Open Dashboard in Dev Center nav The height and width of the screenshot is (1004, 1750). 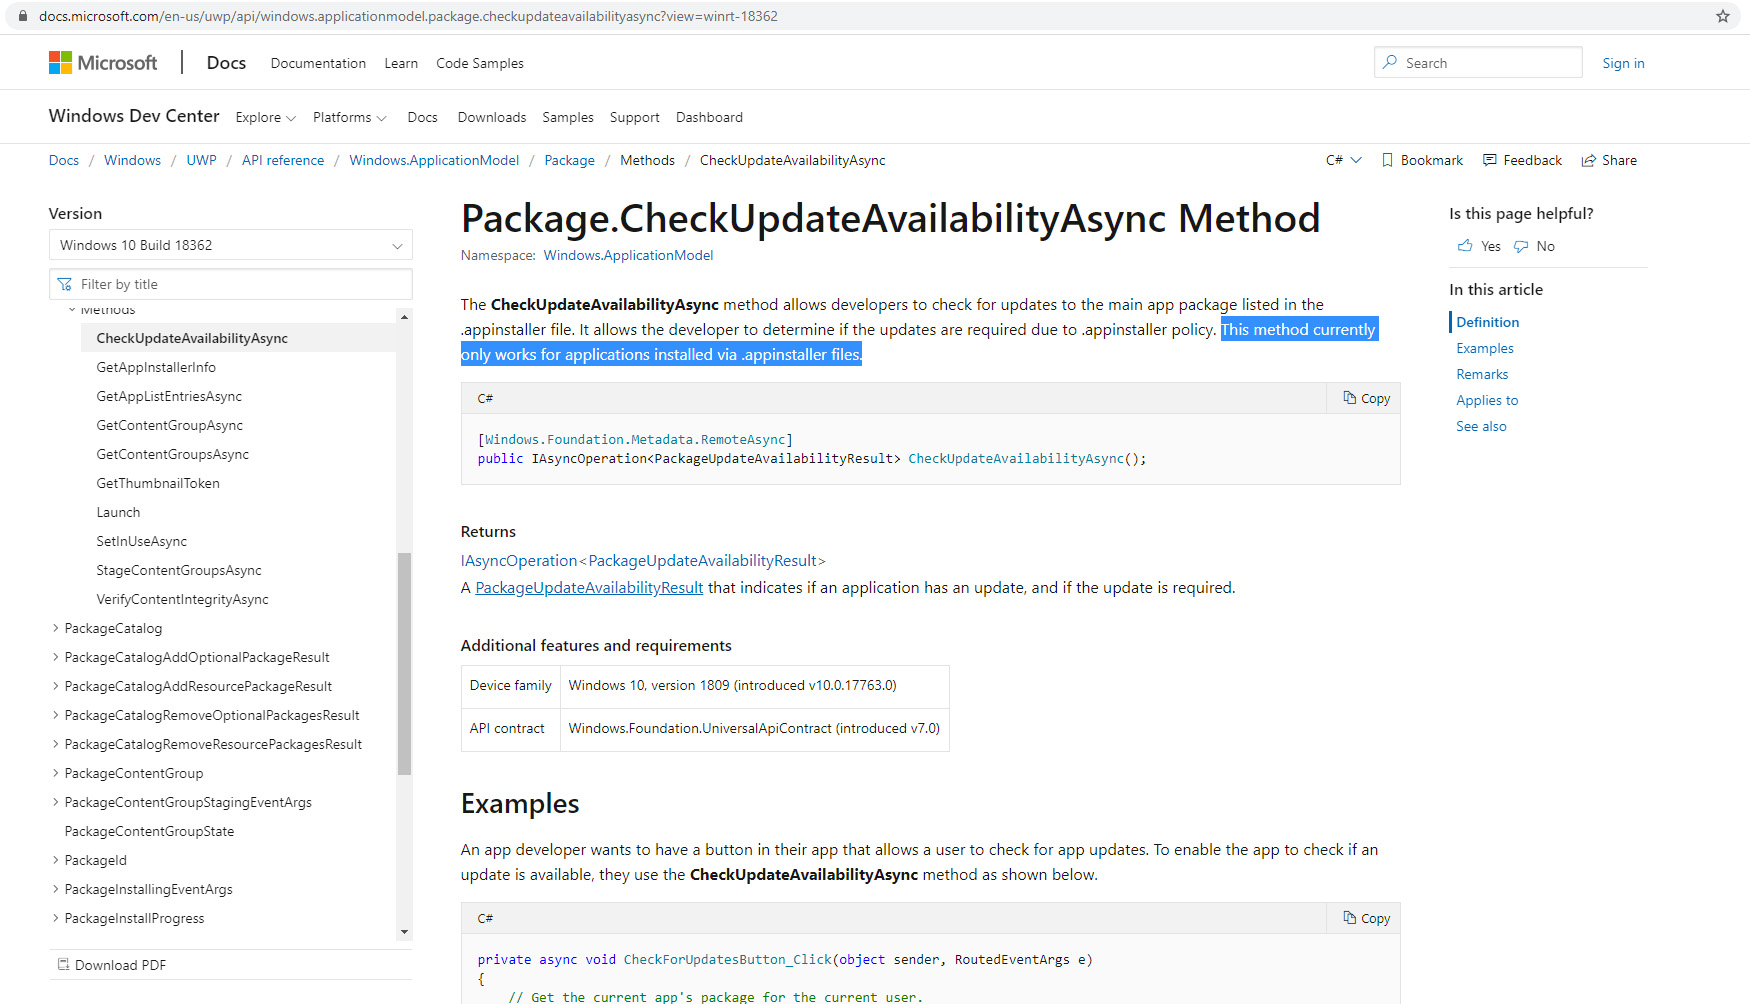(709, 117)
